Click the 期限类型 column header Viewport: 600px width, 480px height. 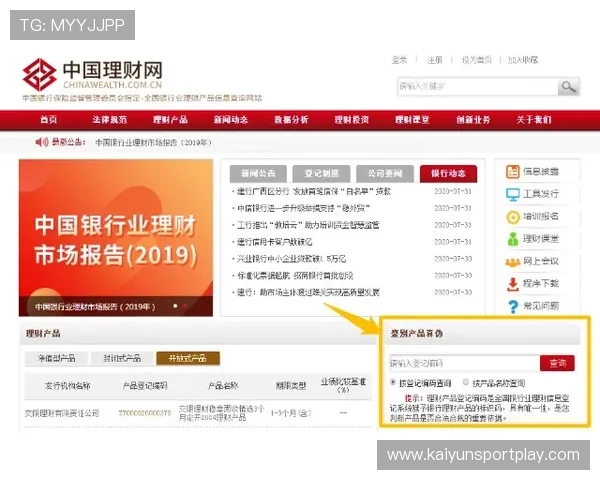tap(291, 386)
